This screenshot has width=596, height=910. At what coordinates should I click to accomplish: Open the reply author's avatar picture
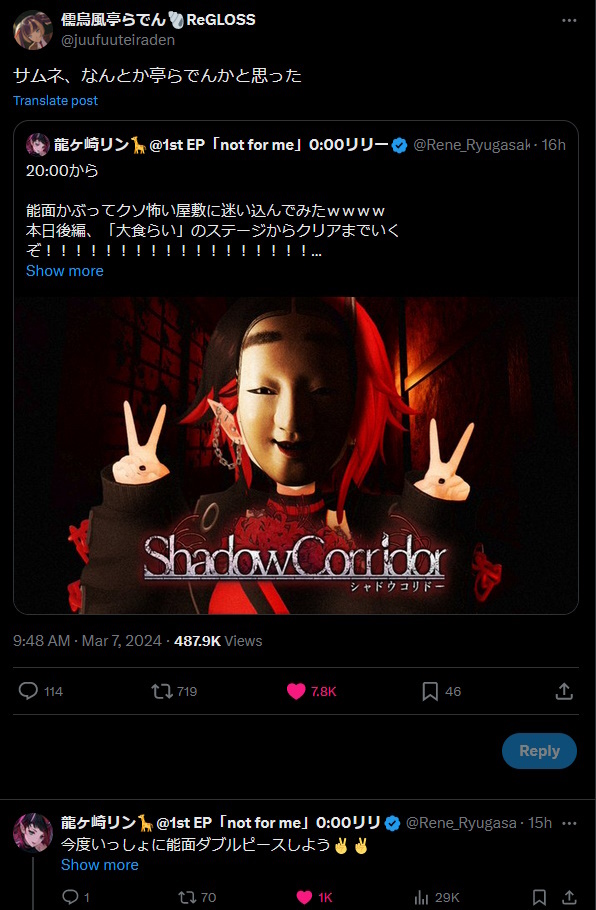coord(33,832)
